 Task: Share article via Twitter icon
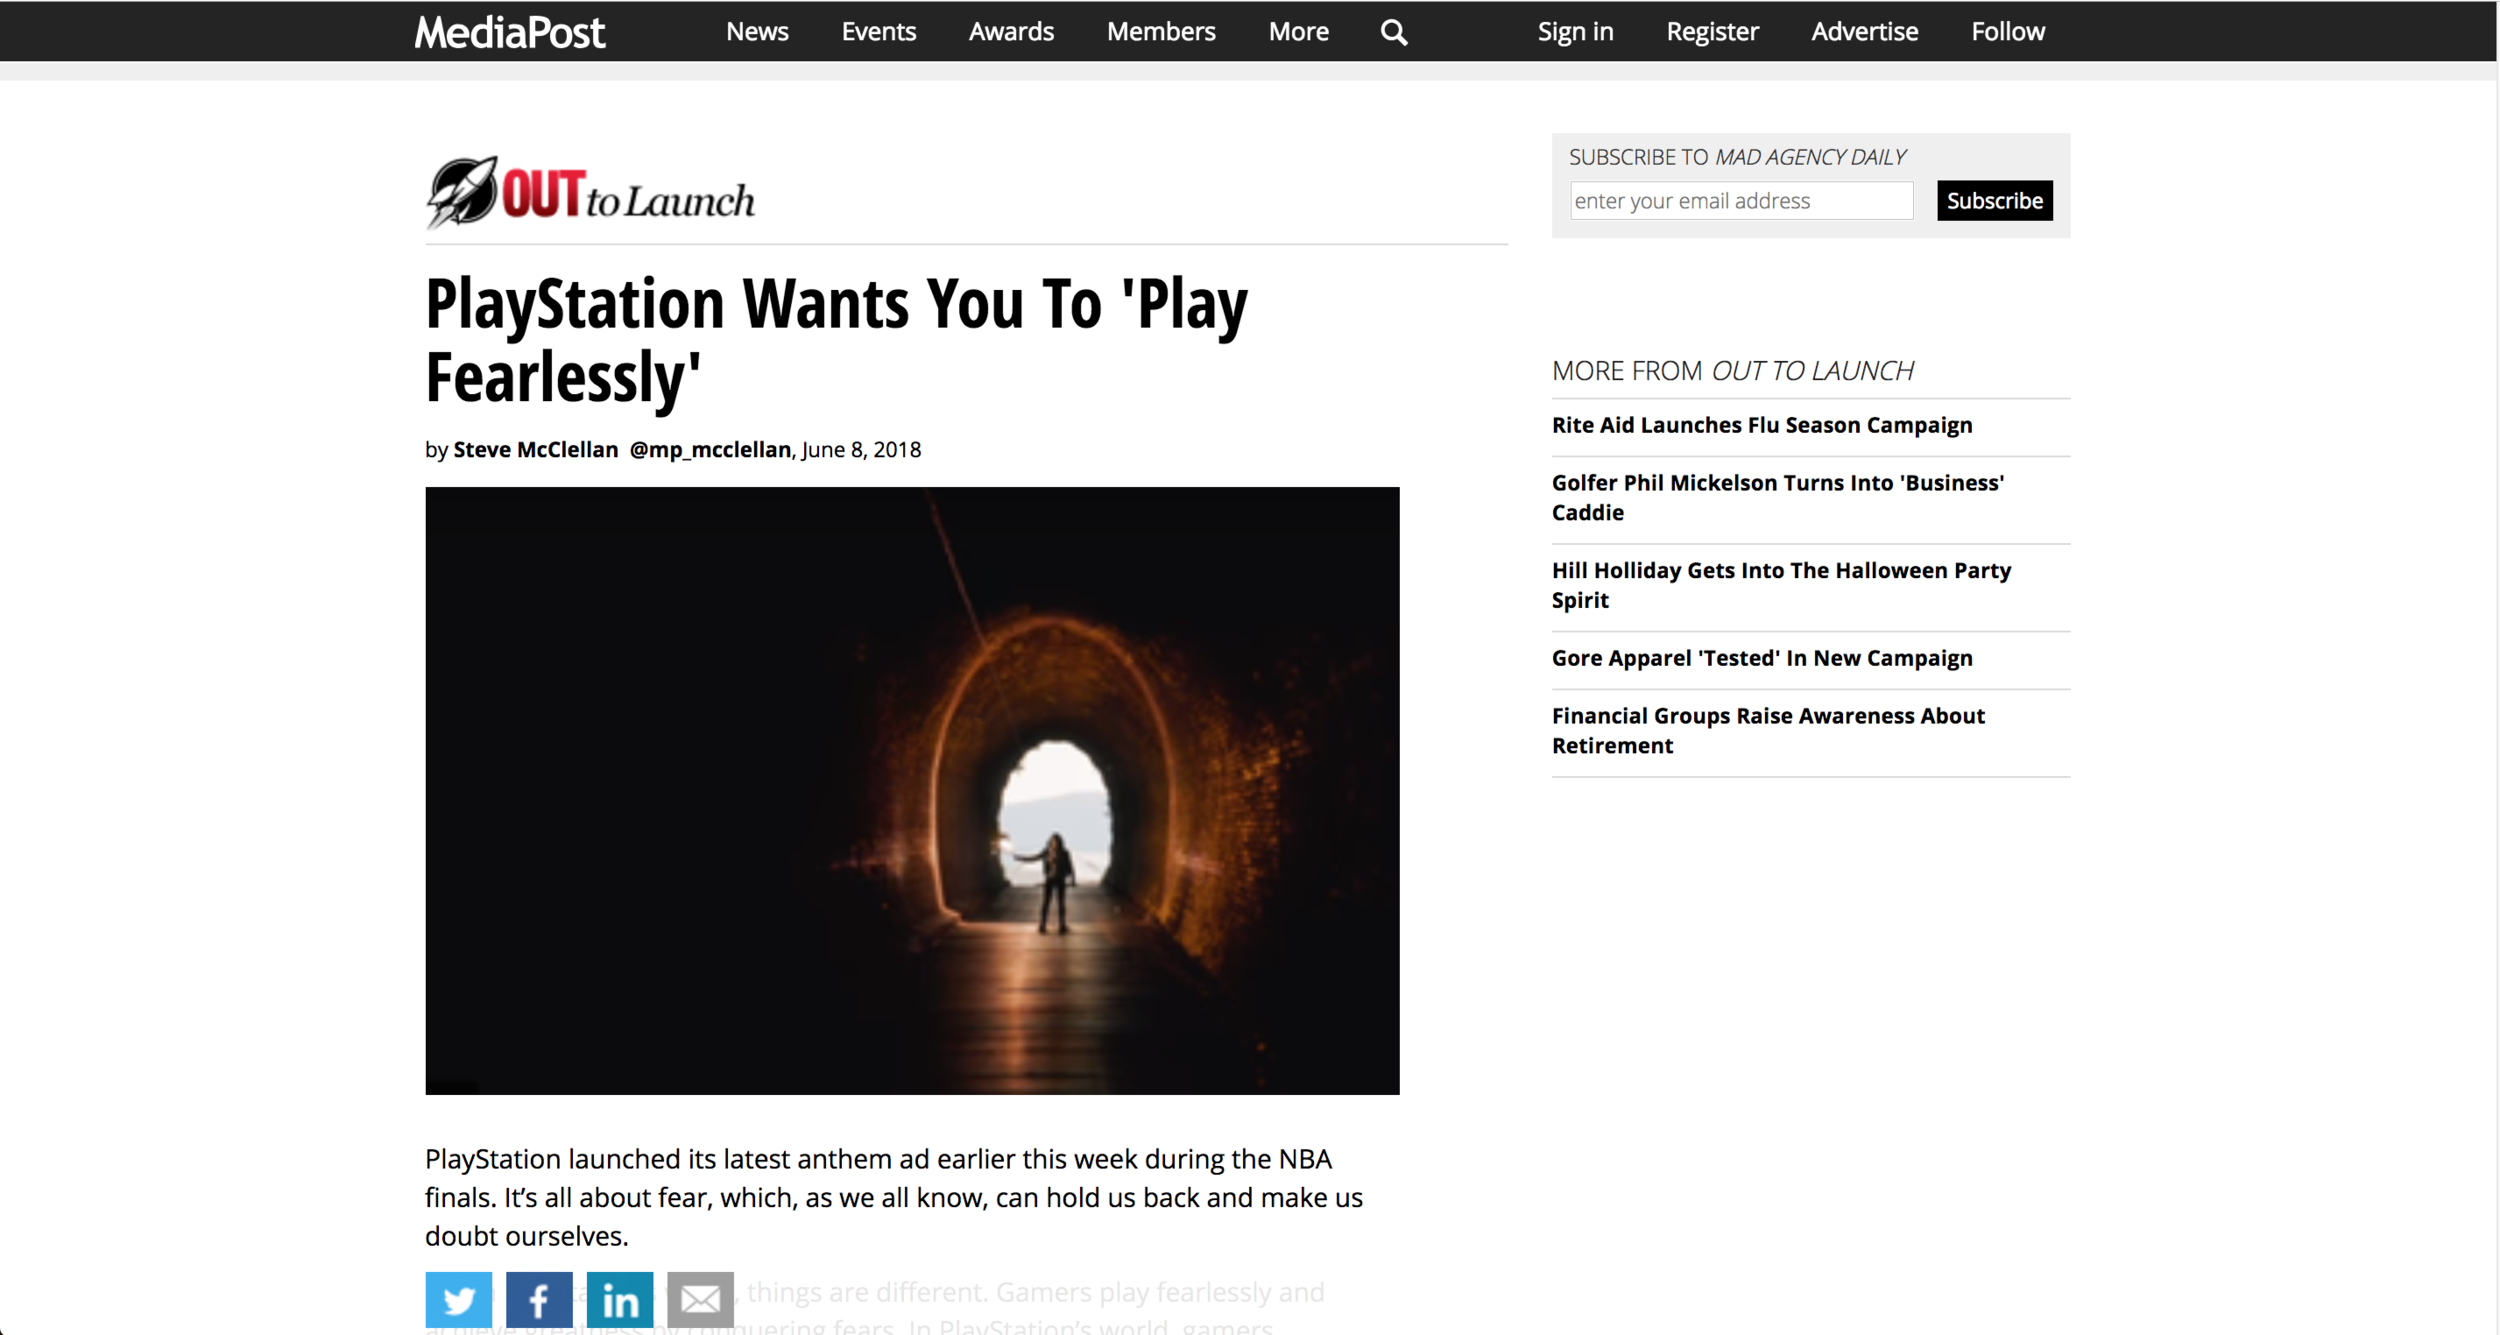pyautogui.click(x=458, y=1299)
